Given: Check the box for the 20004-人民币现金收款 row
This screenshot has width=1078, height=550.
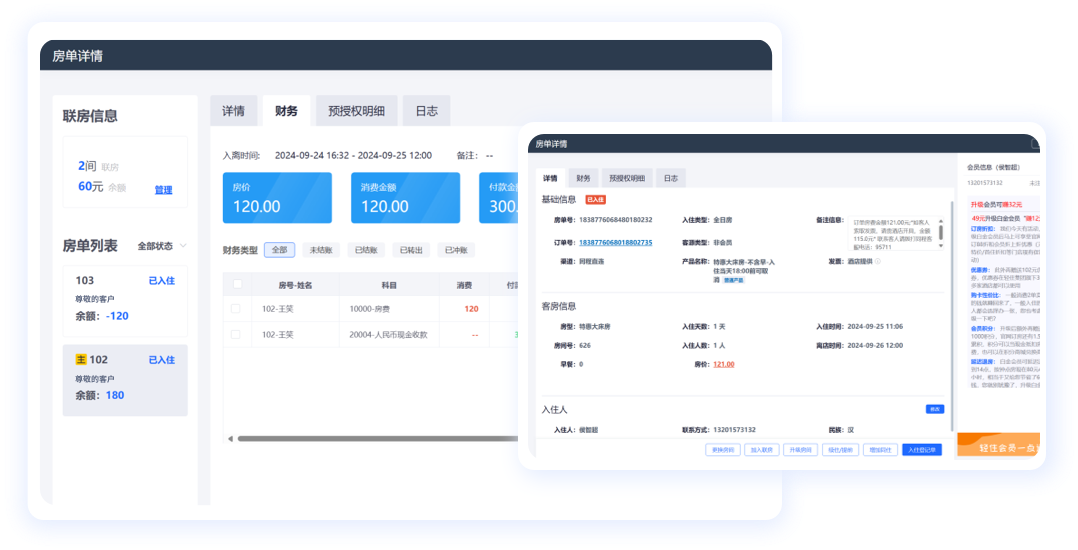Looking at the screenshot, I should (x=236, y=335).
